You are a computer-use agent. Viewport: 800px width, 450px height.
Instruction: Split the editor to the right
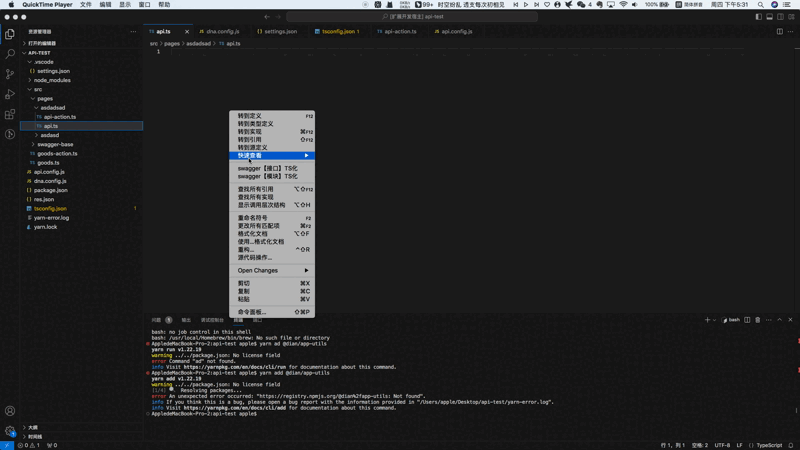[780, 32]
